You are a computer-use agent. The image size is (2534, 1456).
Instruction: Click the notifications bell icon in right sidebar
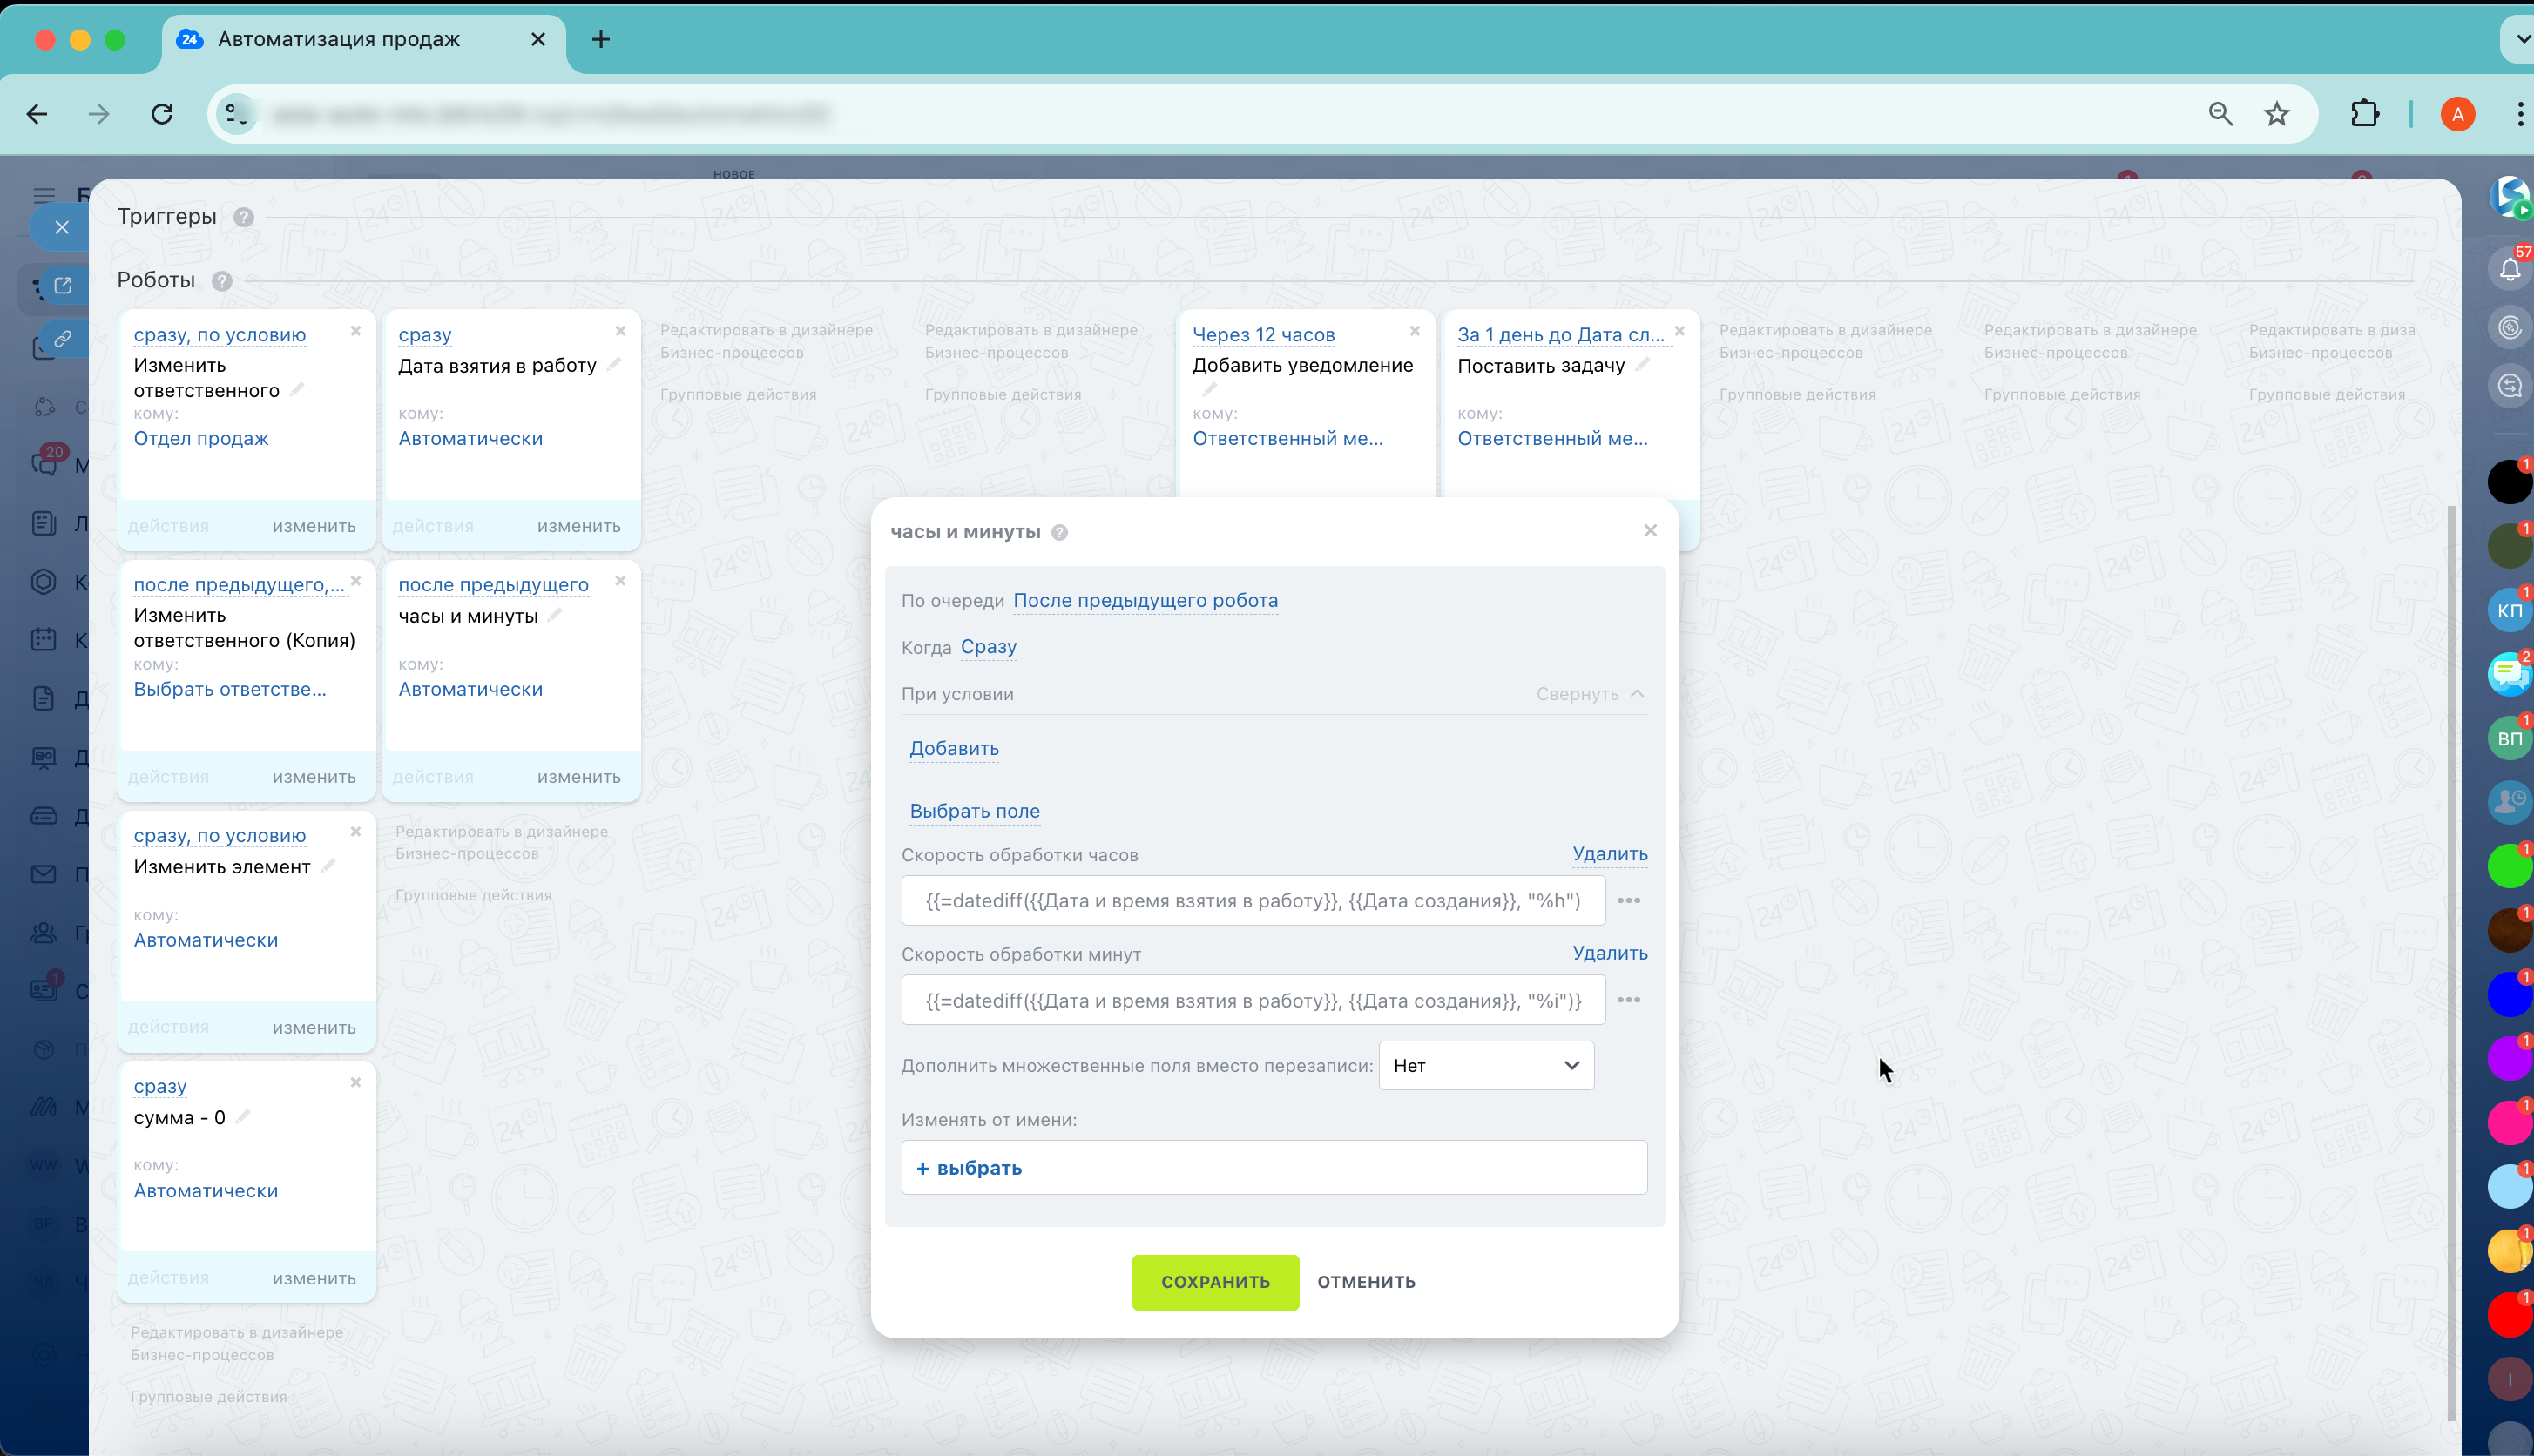click(2508, 268)
